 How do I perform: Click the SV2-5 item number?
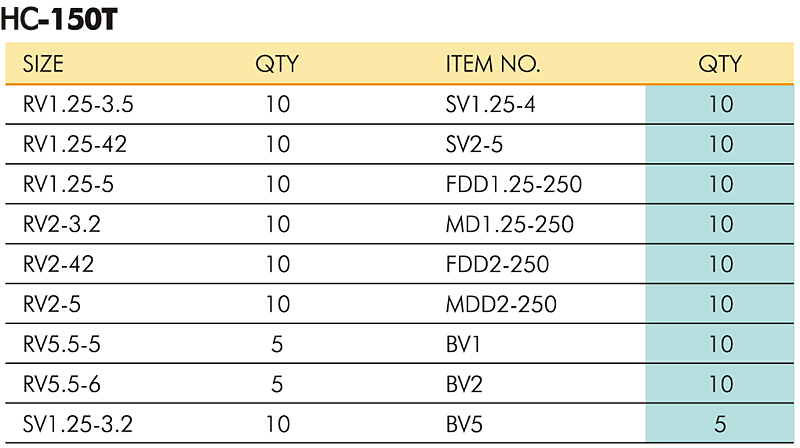(474, 144)
